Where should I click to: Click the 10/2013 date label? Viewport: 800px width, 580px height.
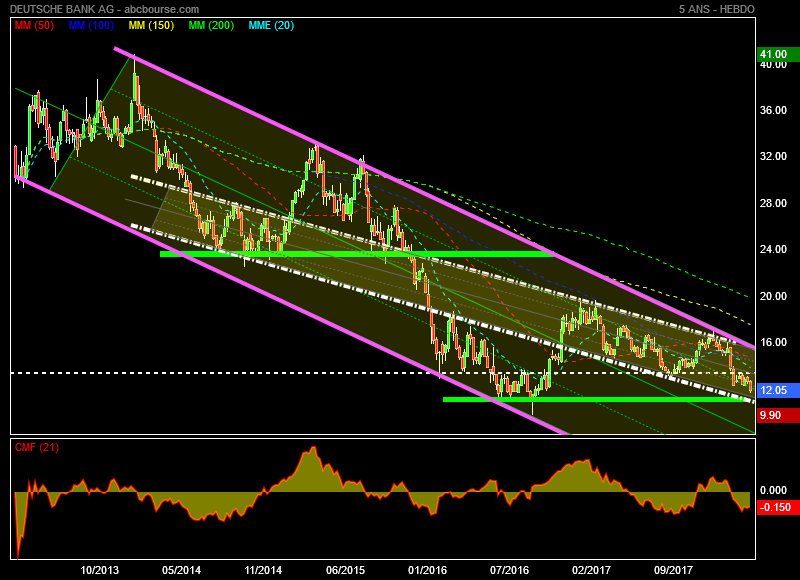pyautogui.click(x=99, y=570)
